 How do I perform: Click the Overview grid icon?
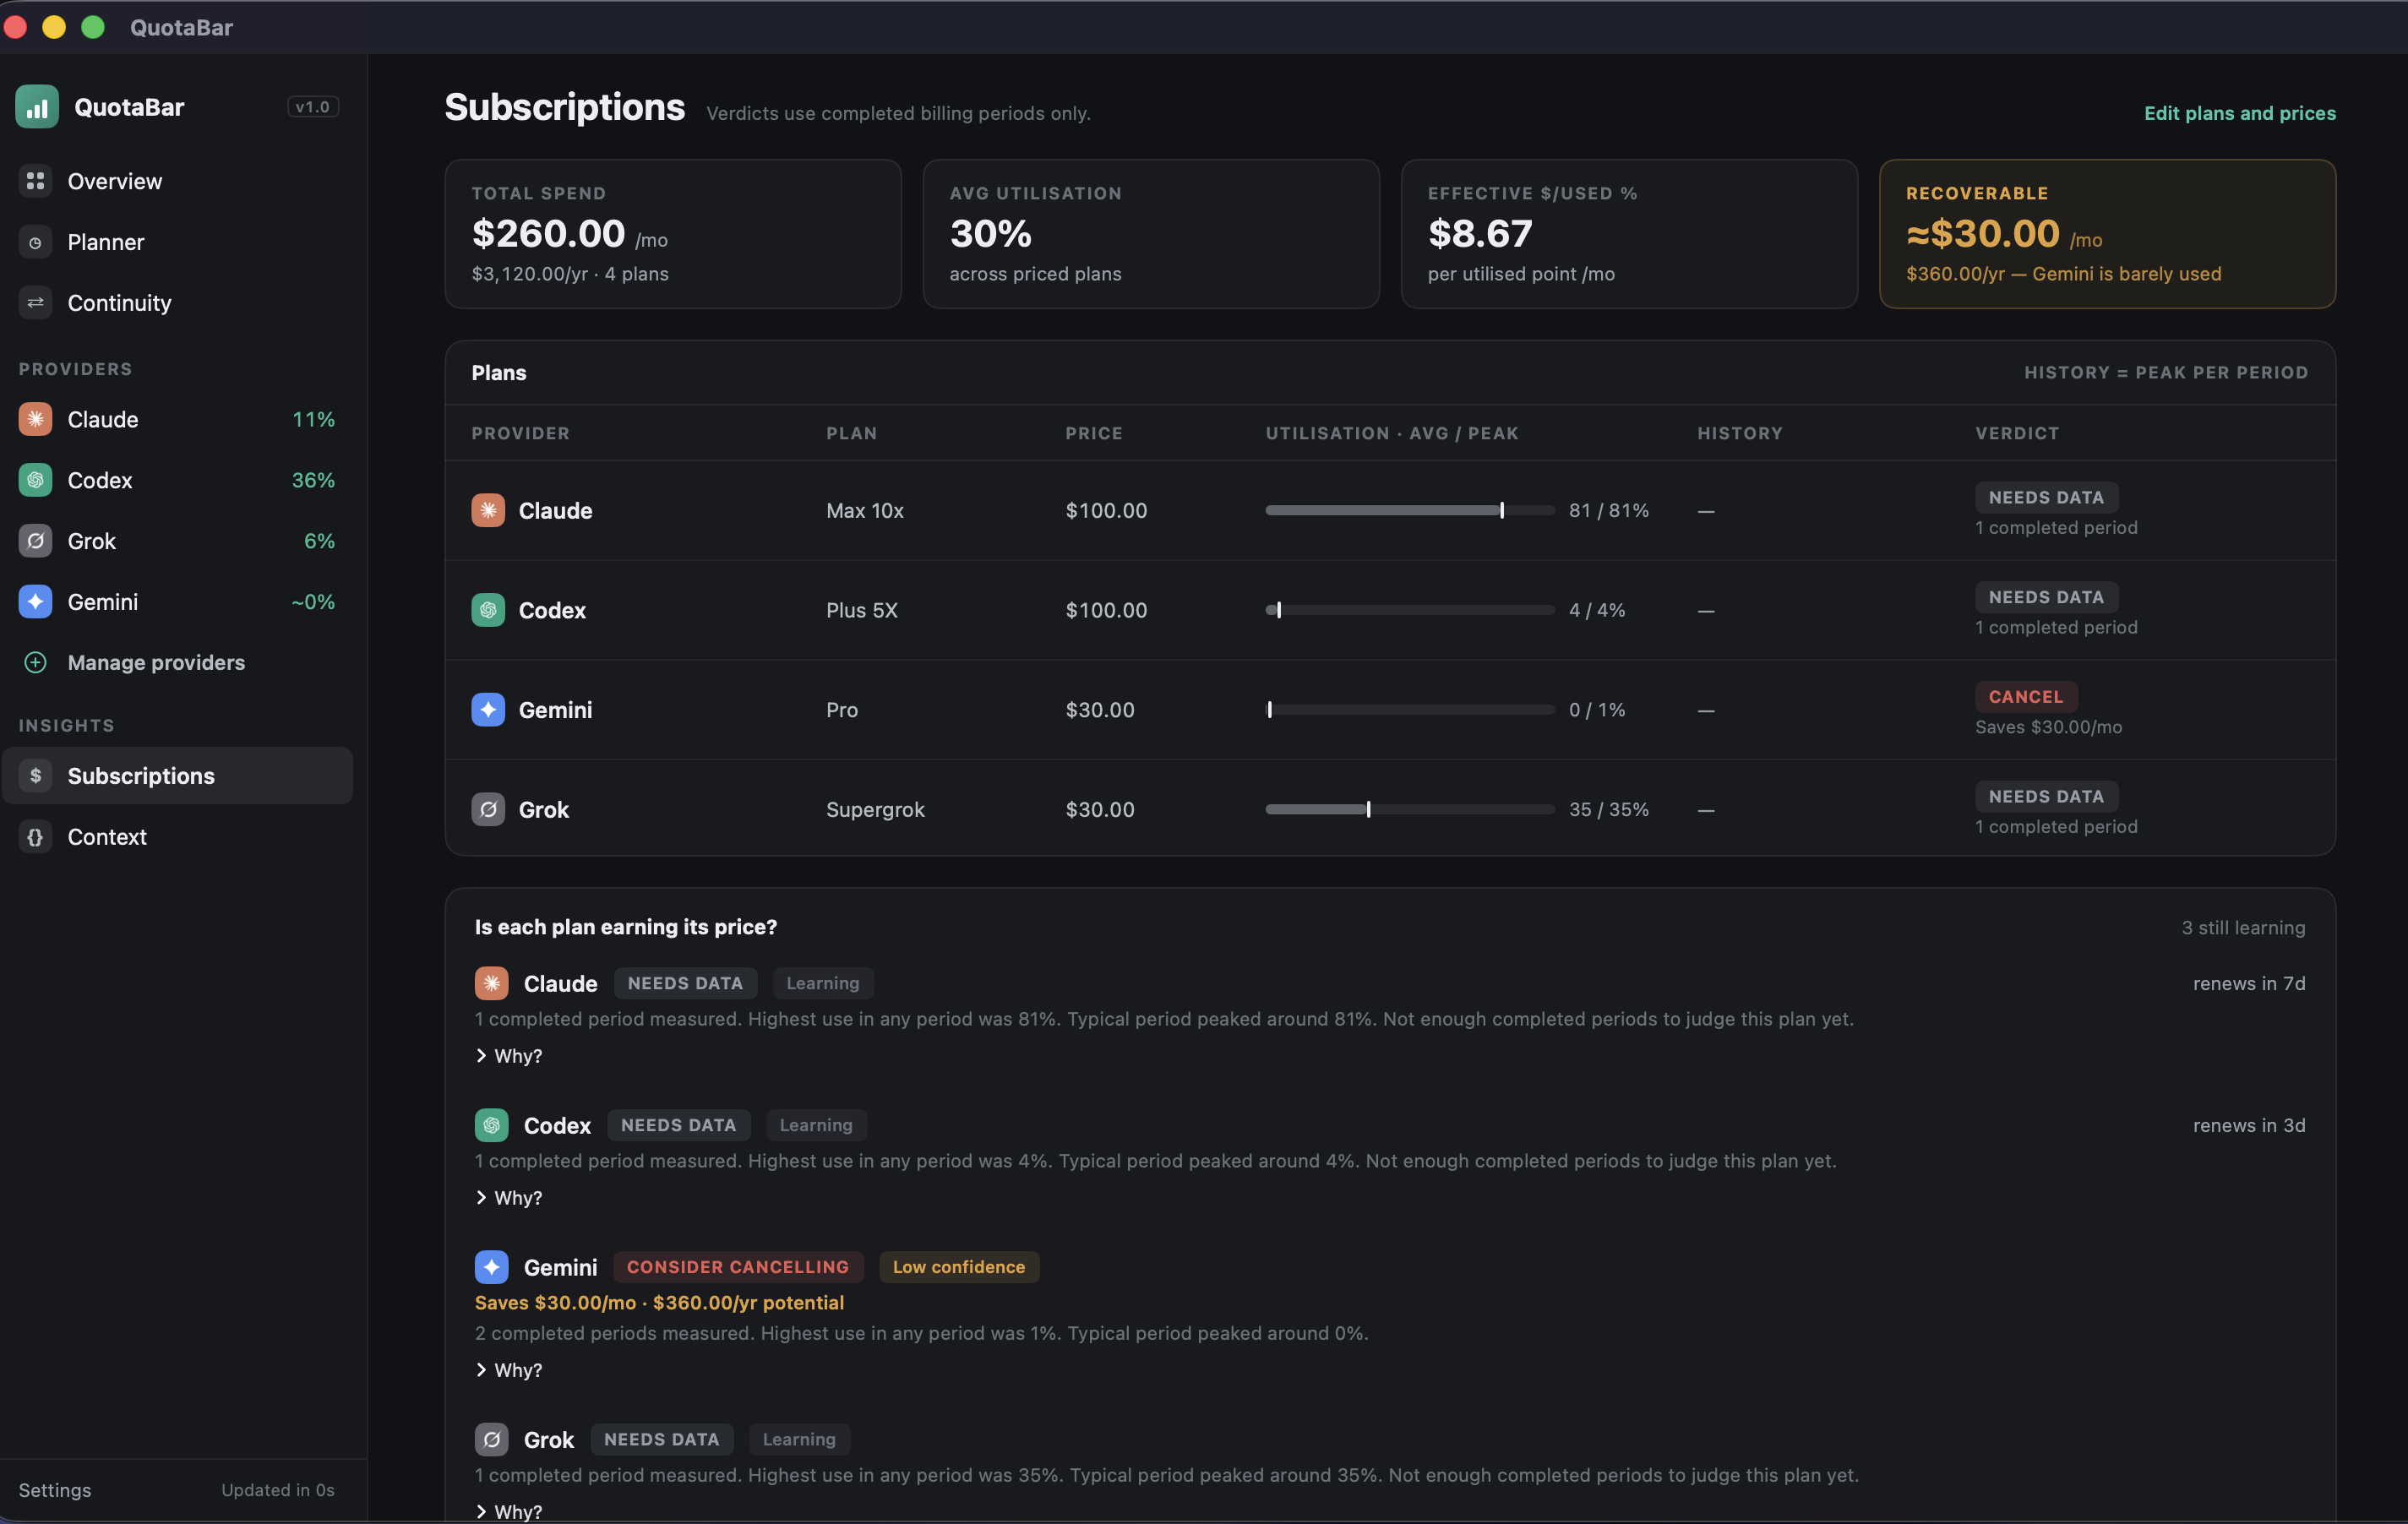(35, 181)
